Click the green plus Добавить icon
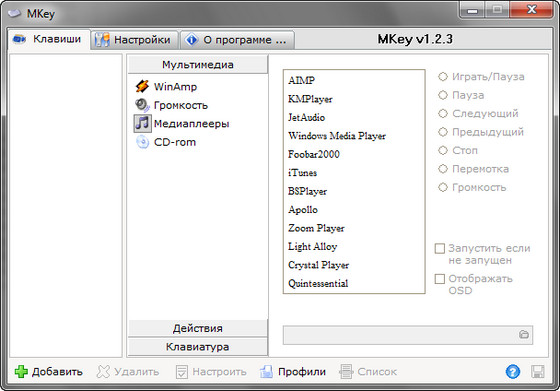Viewport: 560px width, 391px height. tap(21, 372)
